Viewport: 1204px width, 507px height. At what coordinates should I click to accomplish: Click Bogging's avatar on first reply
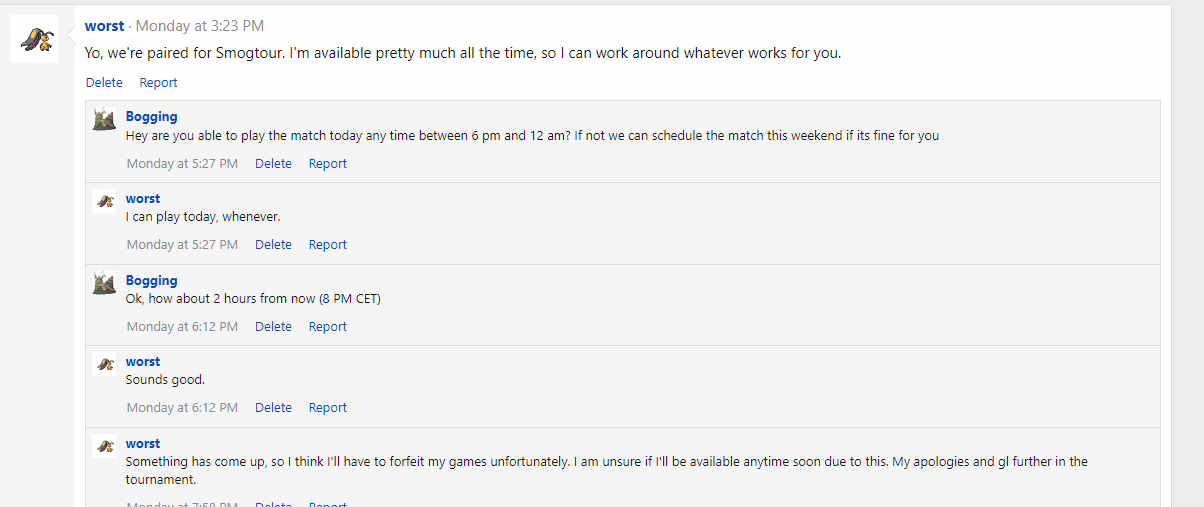[104, 119]
